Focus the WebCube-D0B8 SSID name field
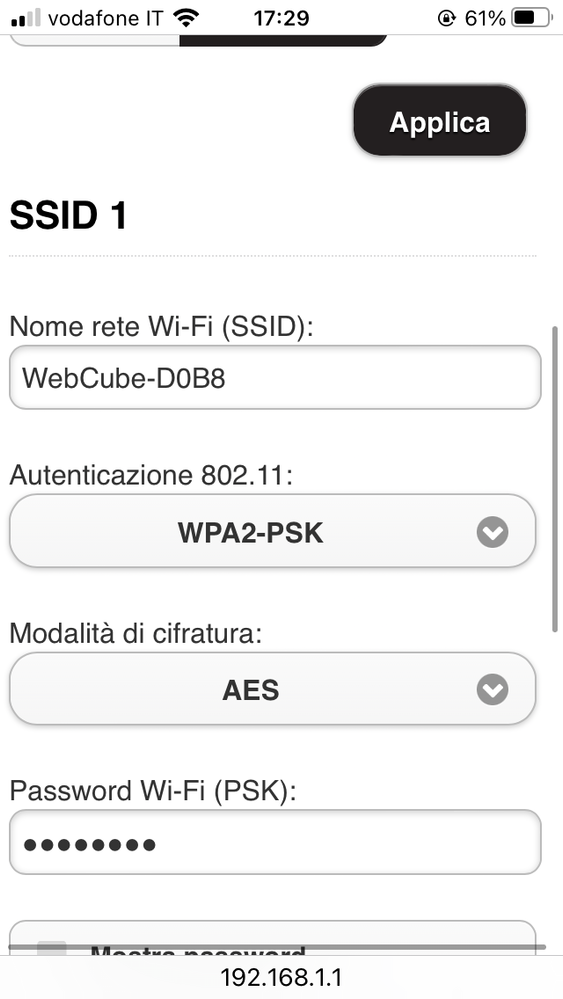This screenshot has height=999, width=563. click(x=275, y=377)
